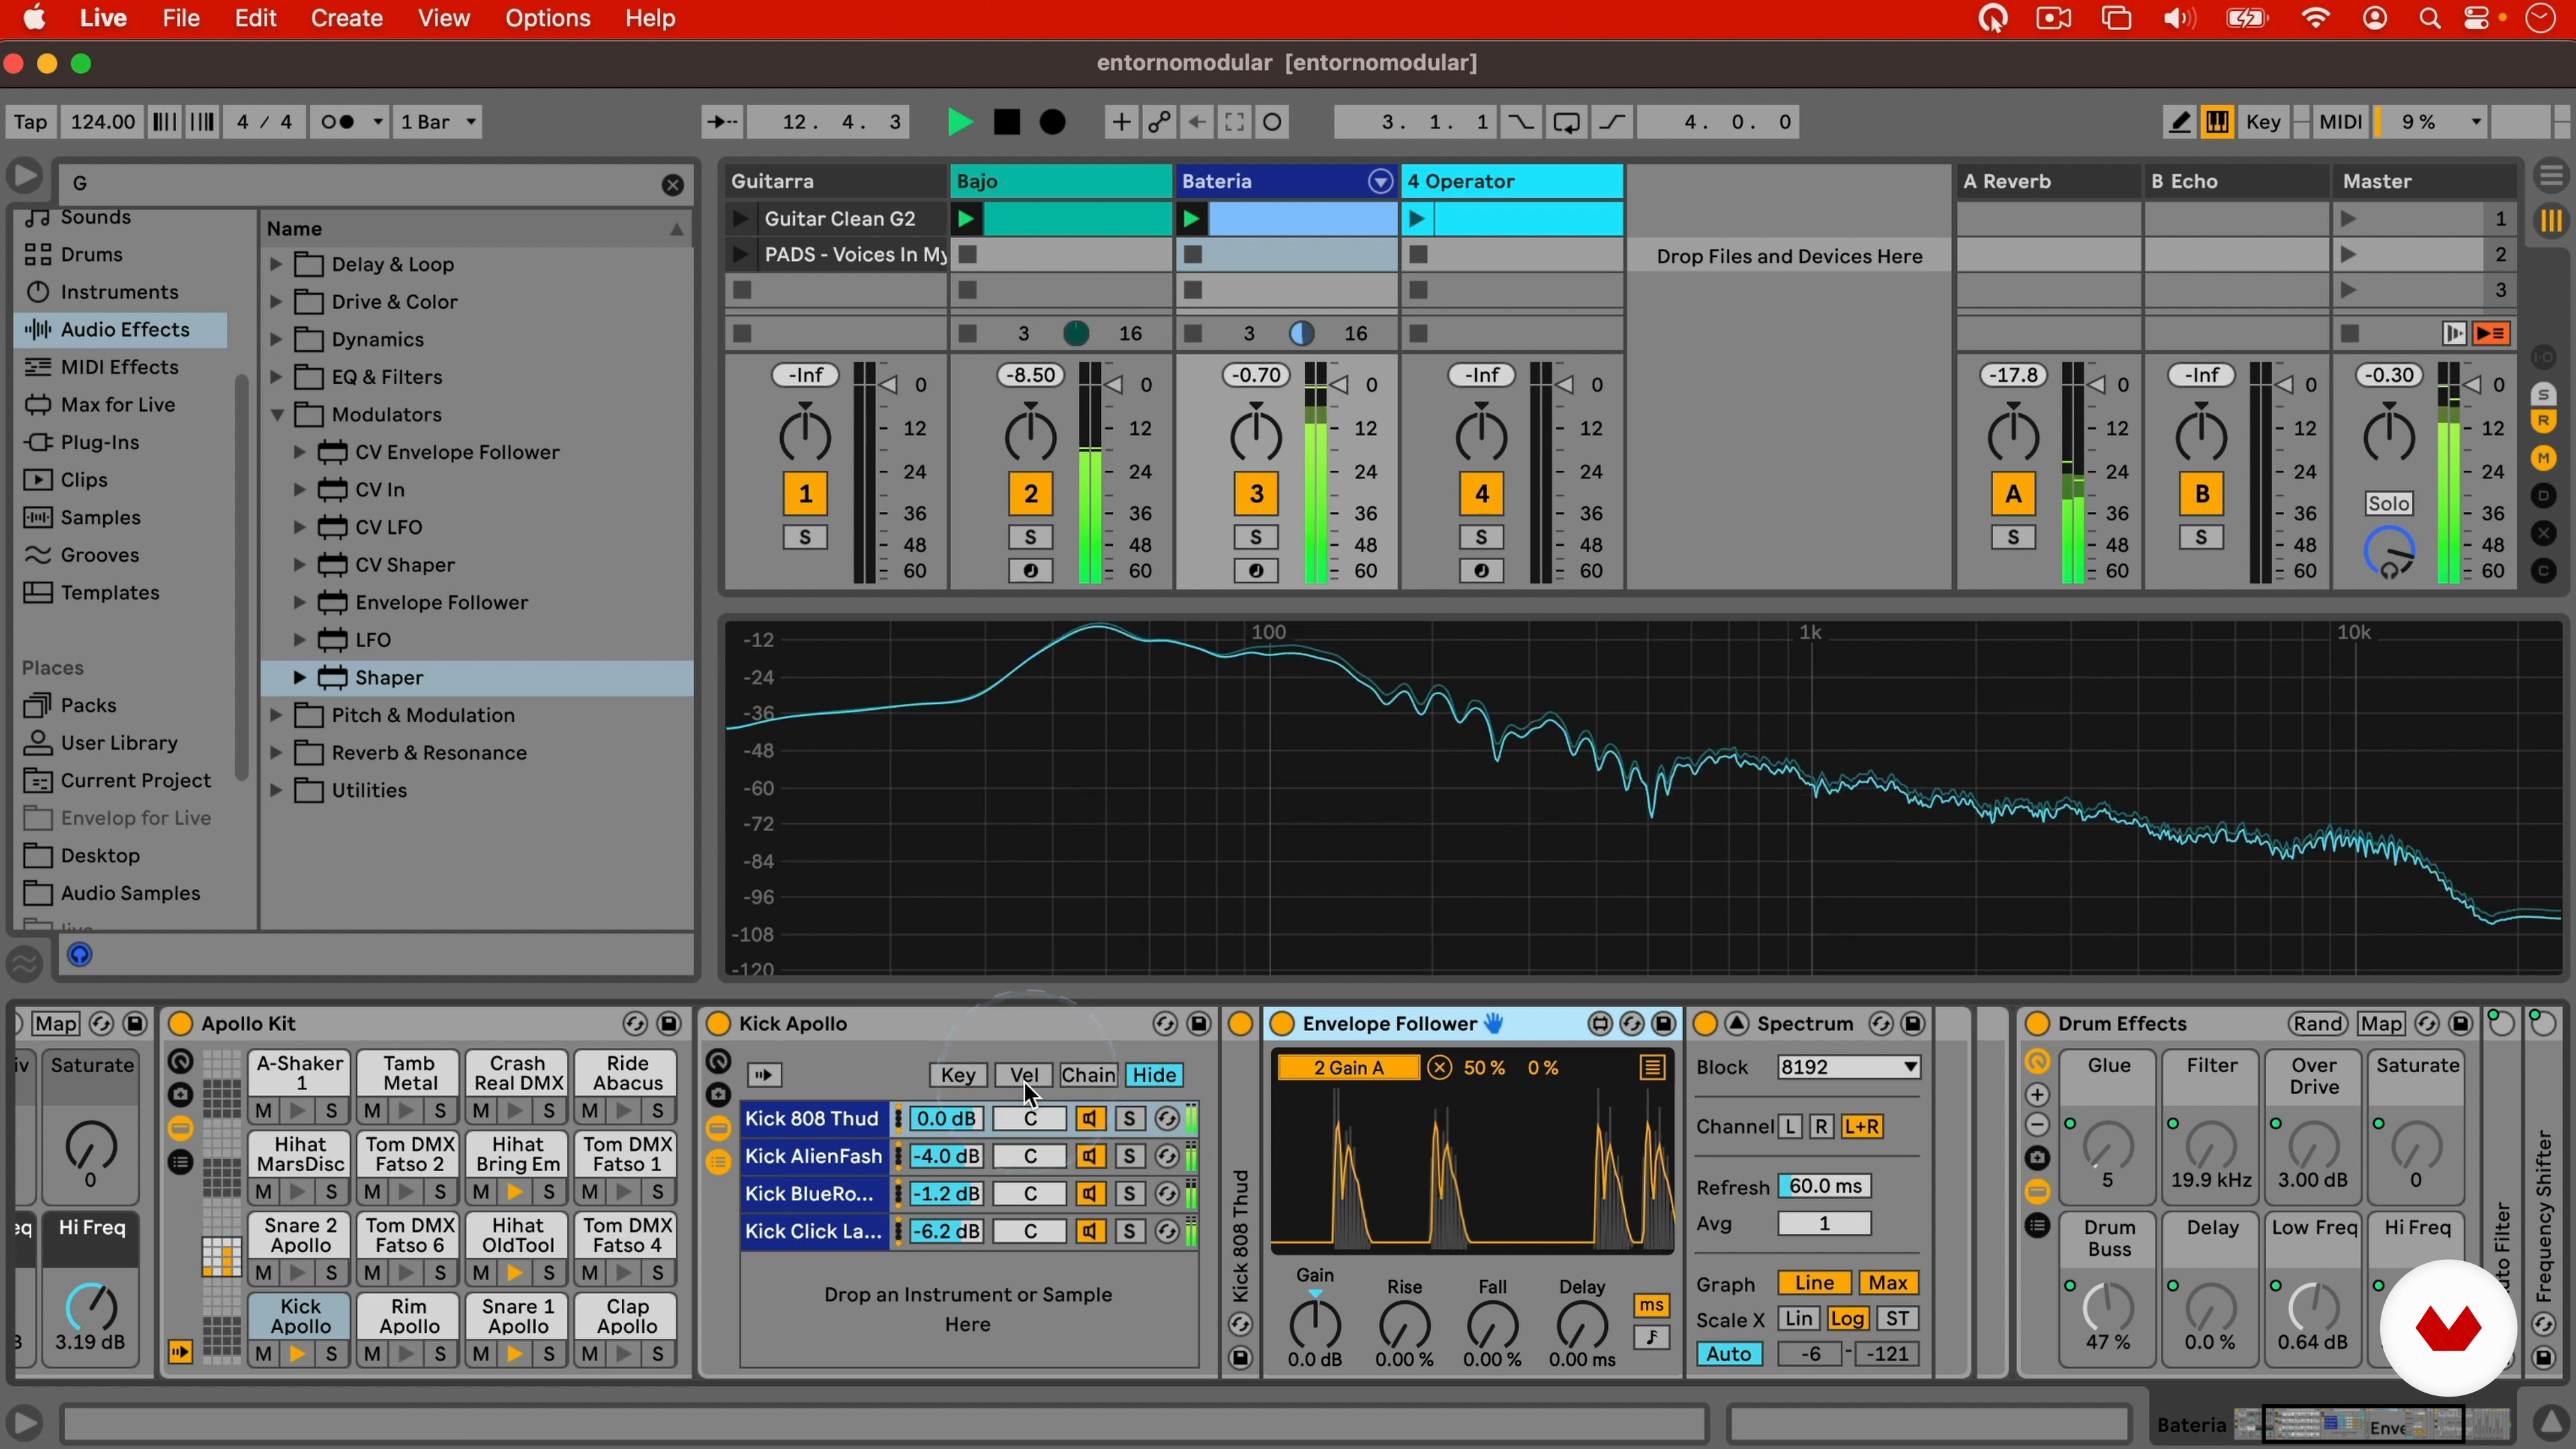Expand the Delay & Loop folder
Image resolution: width=2576 pixels, height=1449 pixels.
point(277,264)
